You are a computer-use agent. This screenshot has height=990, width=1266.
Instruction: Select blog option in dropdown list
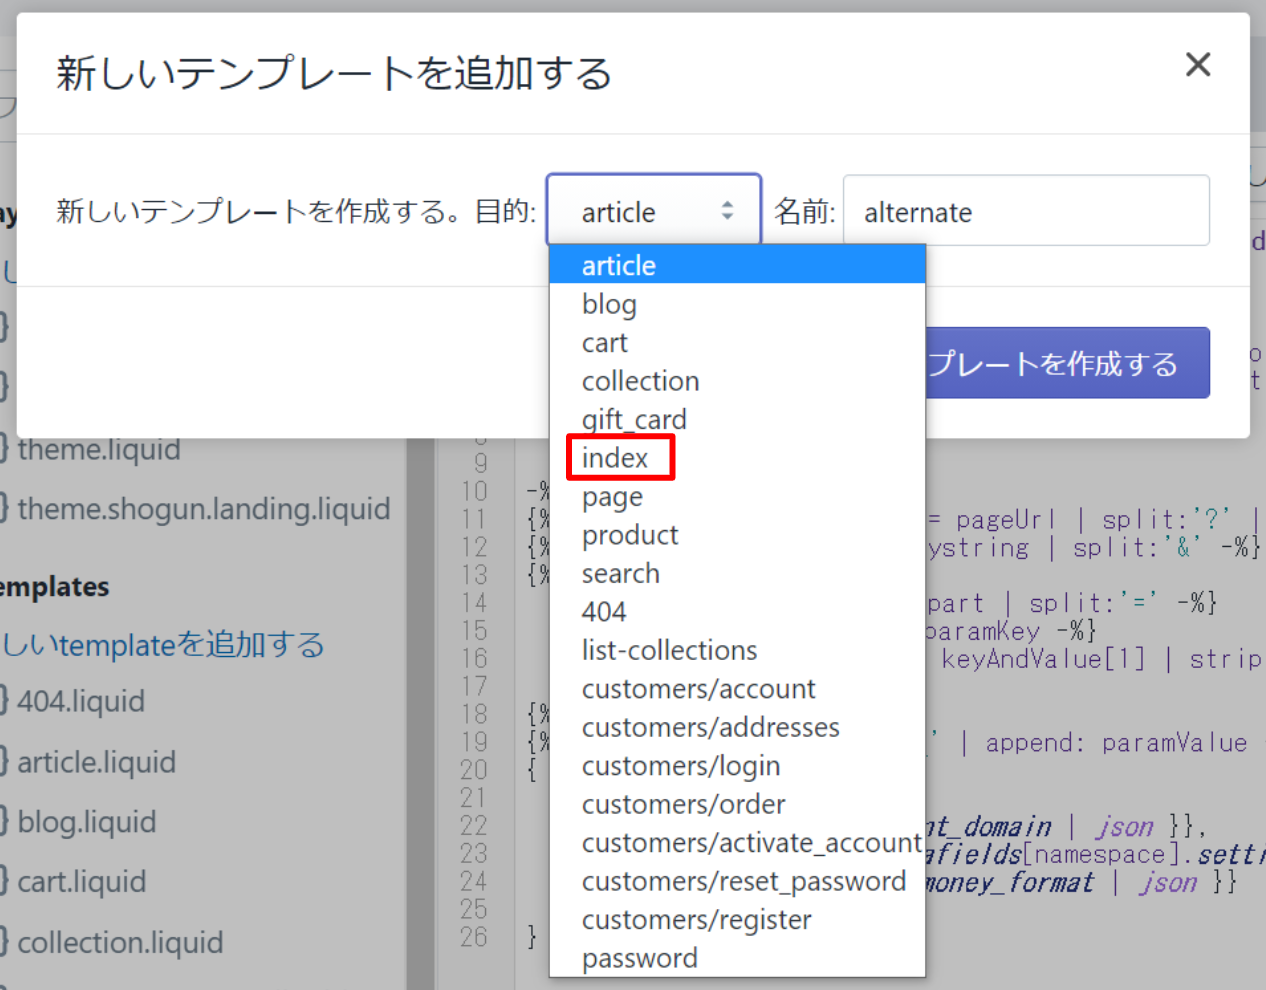(x=737, y=304)
